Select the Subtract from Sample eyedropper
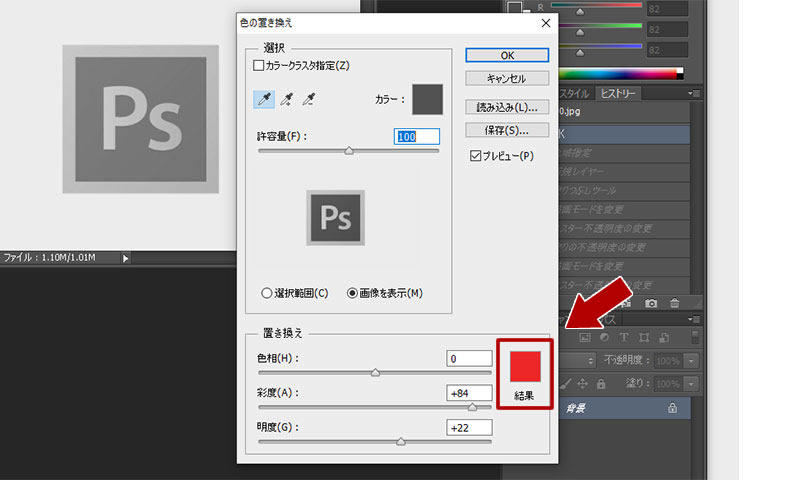The image size is (800, 480). pyautogui.click(x=309, y=99)
